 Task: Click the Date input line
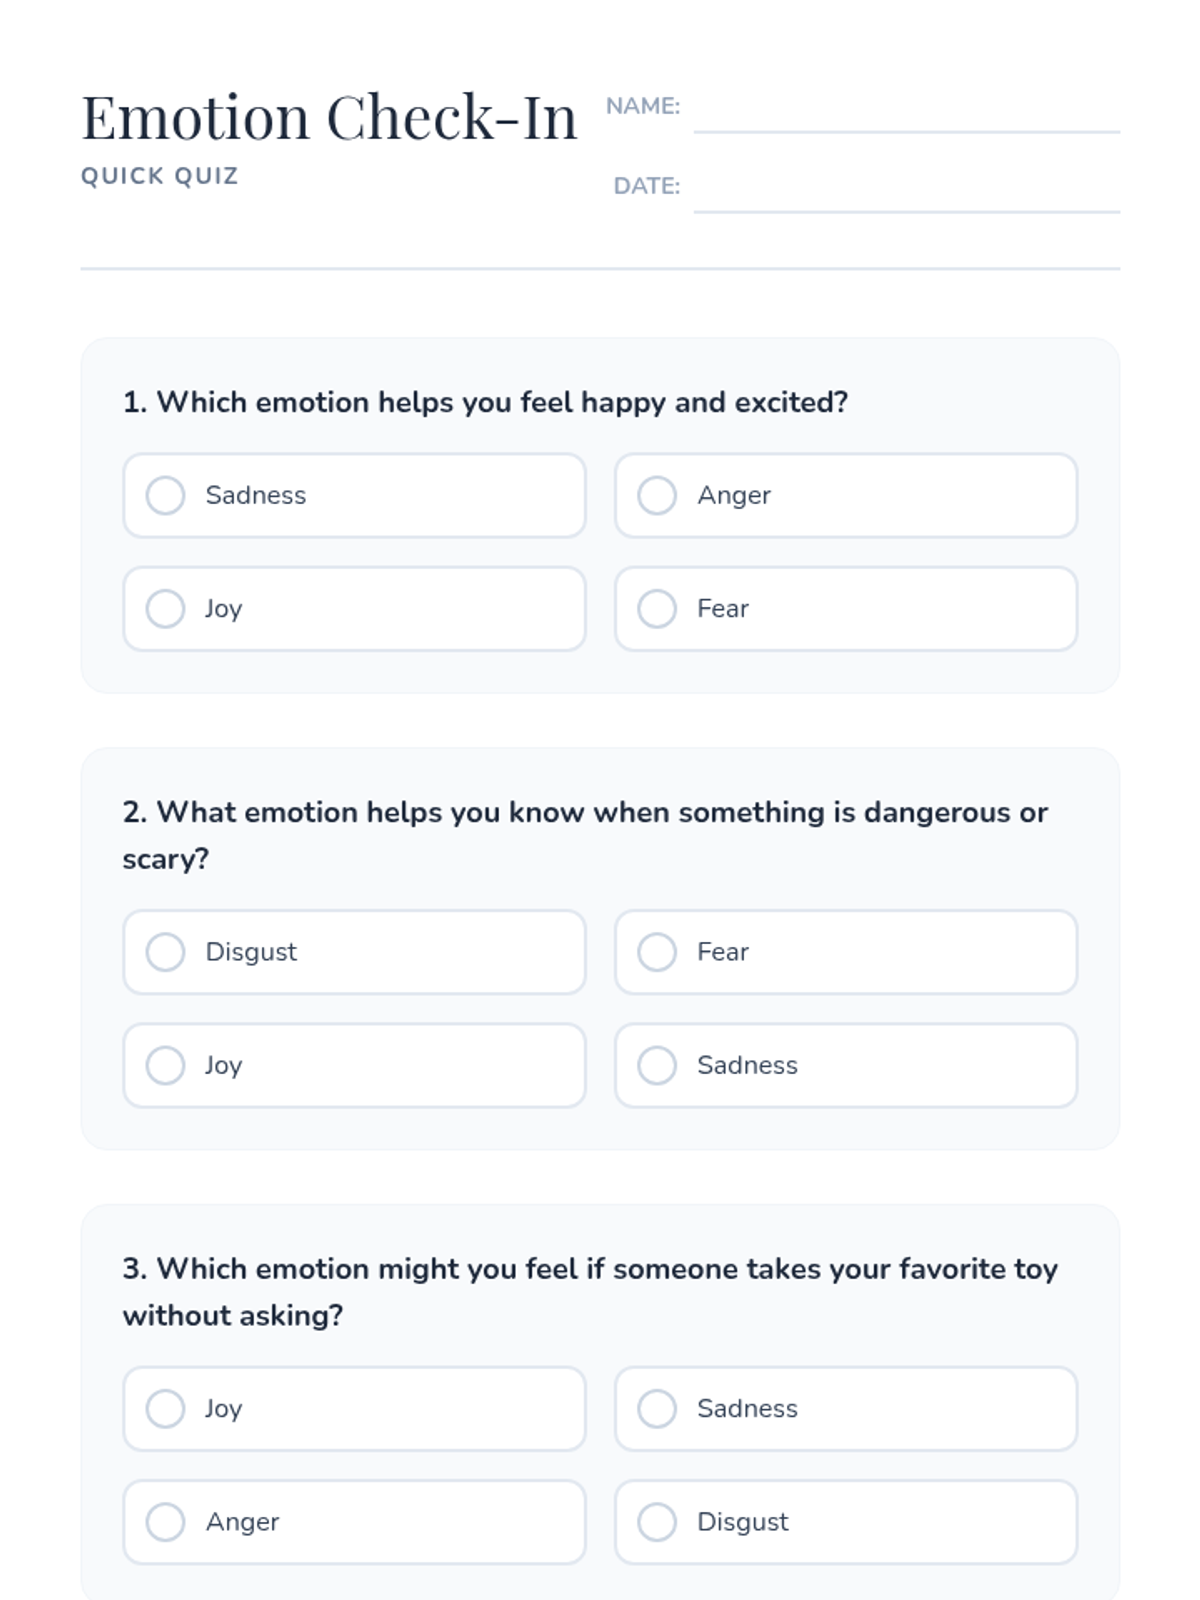point(906,193)
